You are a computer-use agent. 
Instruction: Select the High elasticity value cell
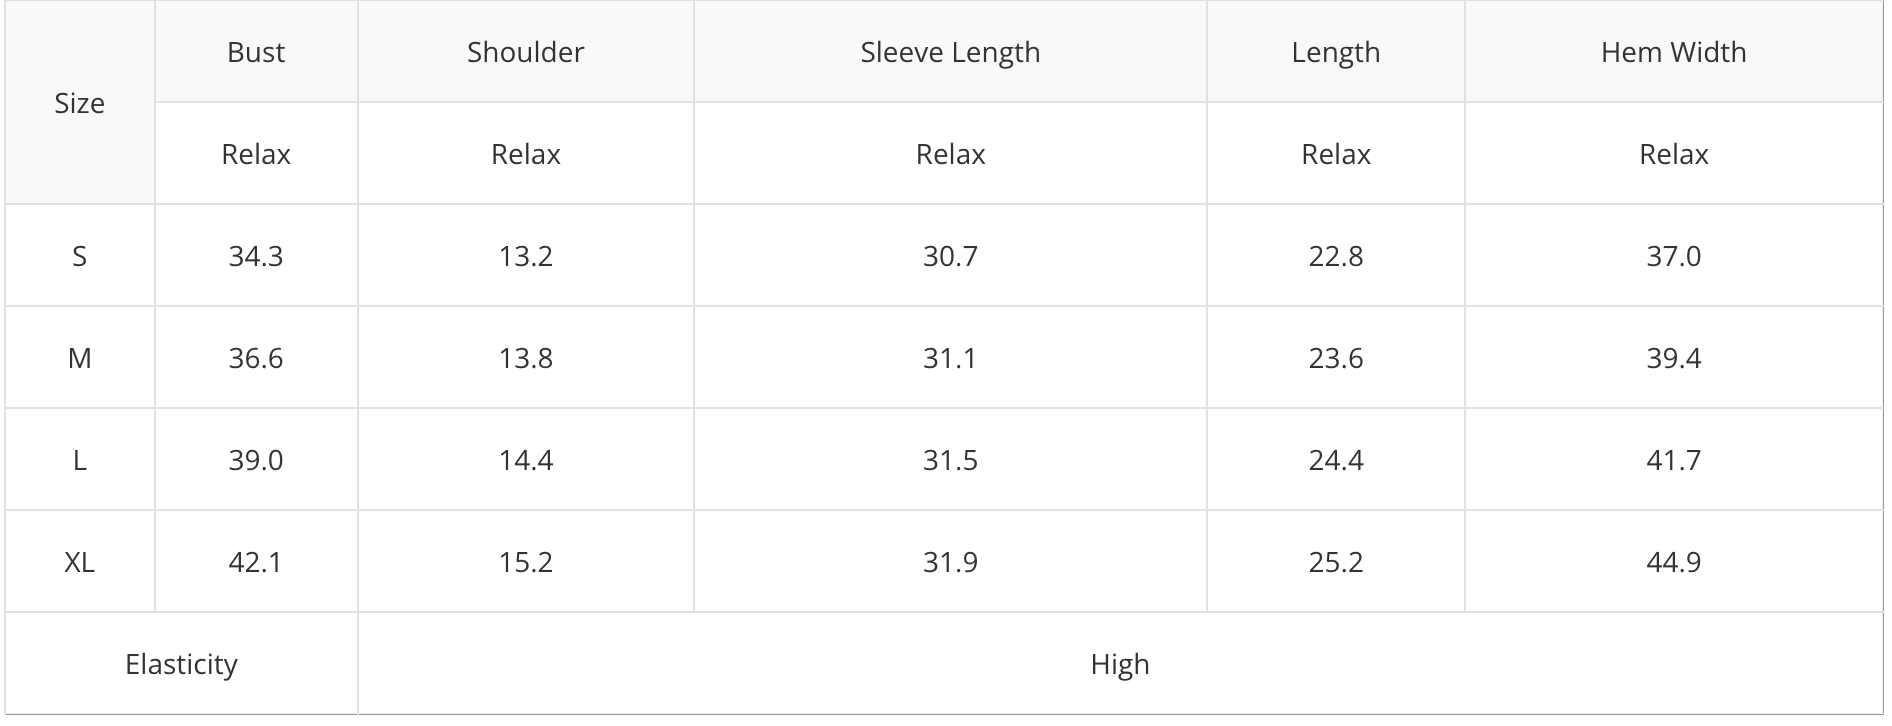pos(1120,664)
